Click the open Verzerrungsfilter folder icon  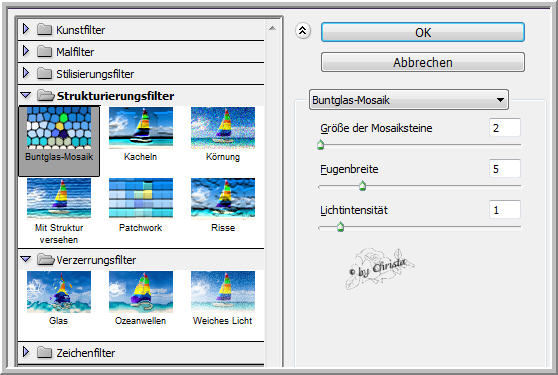(x=46, y=259)
